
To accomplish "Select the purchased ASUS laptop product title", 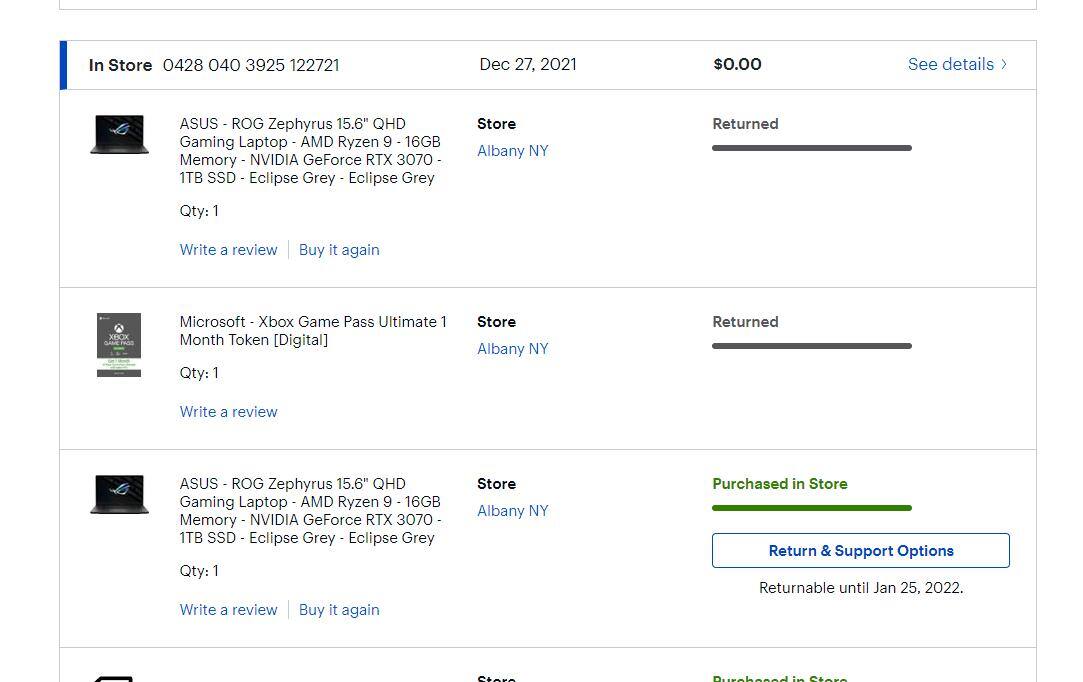I will [310, 510].
